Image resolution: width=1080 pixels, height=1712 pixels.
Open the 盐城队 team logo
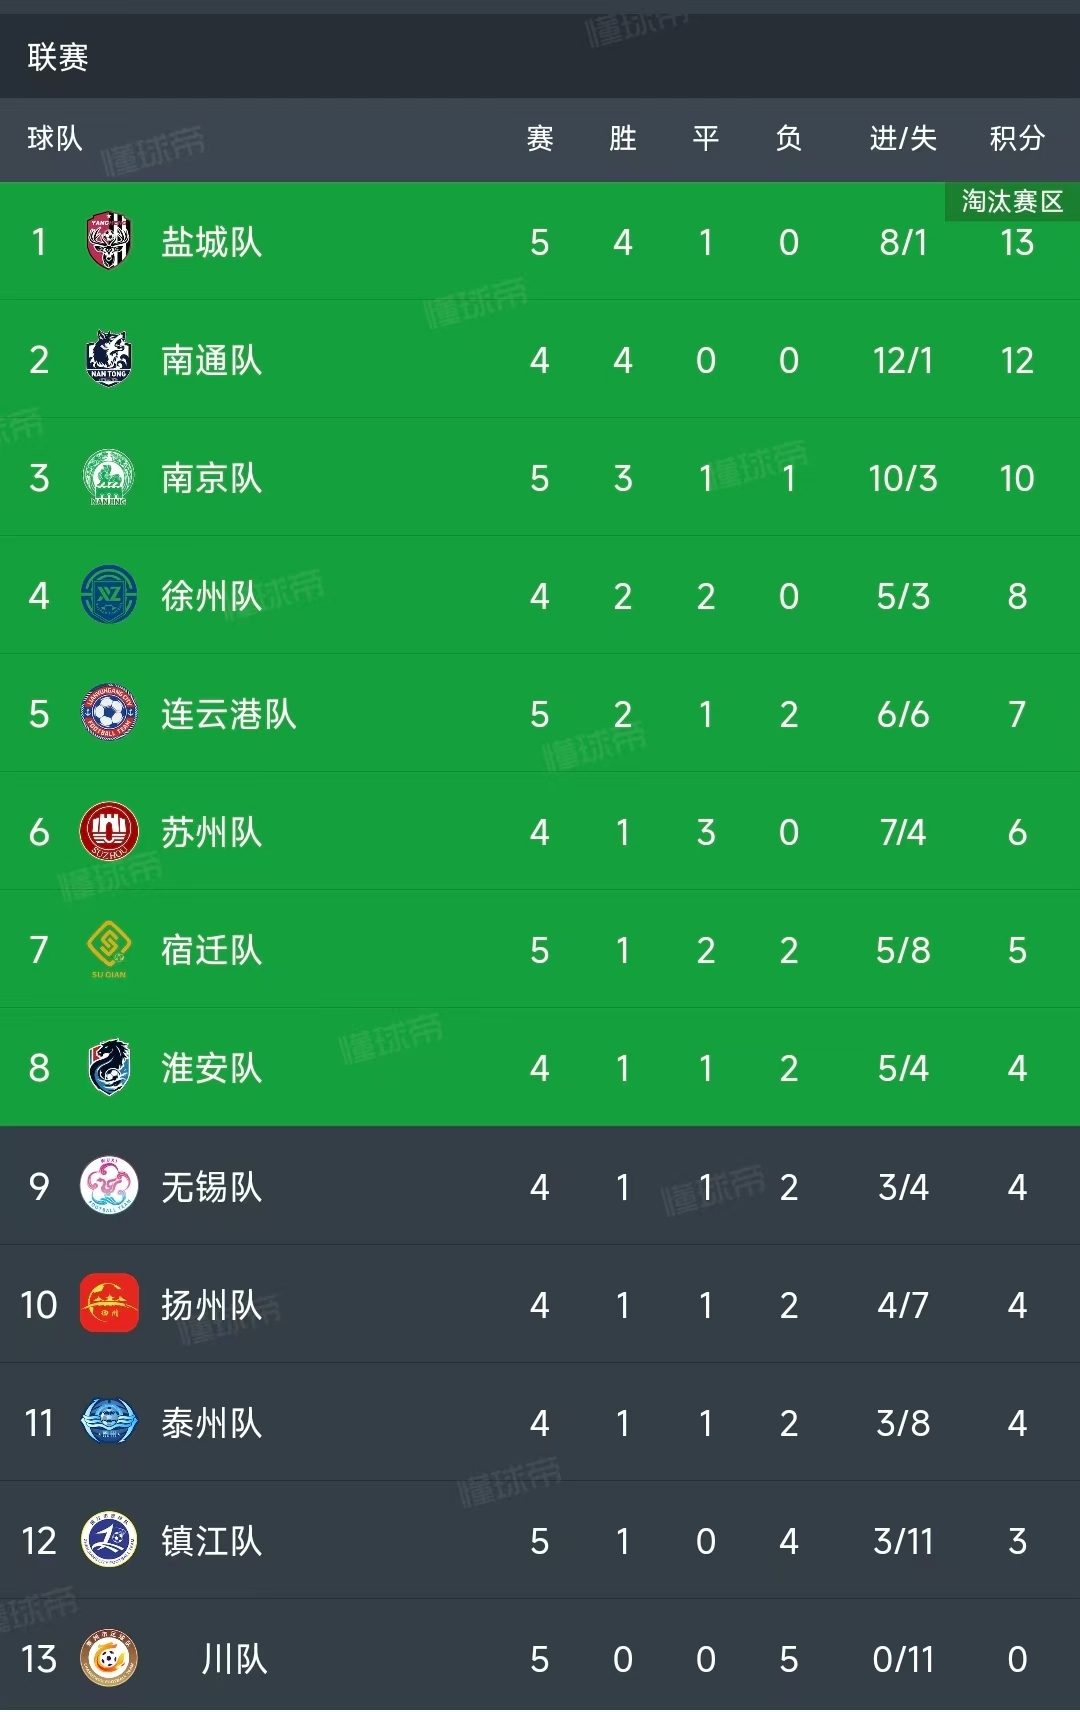point(109,241)
